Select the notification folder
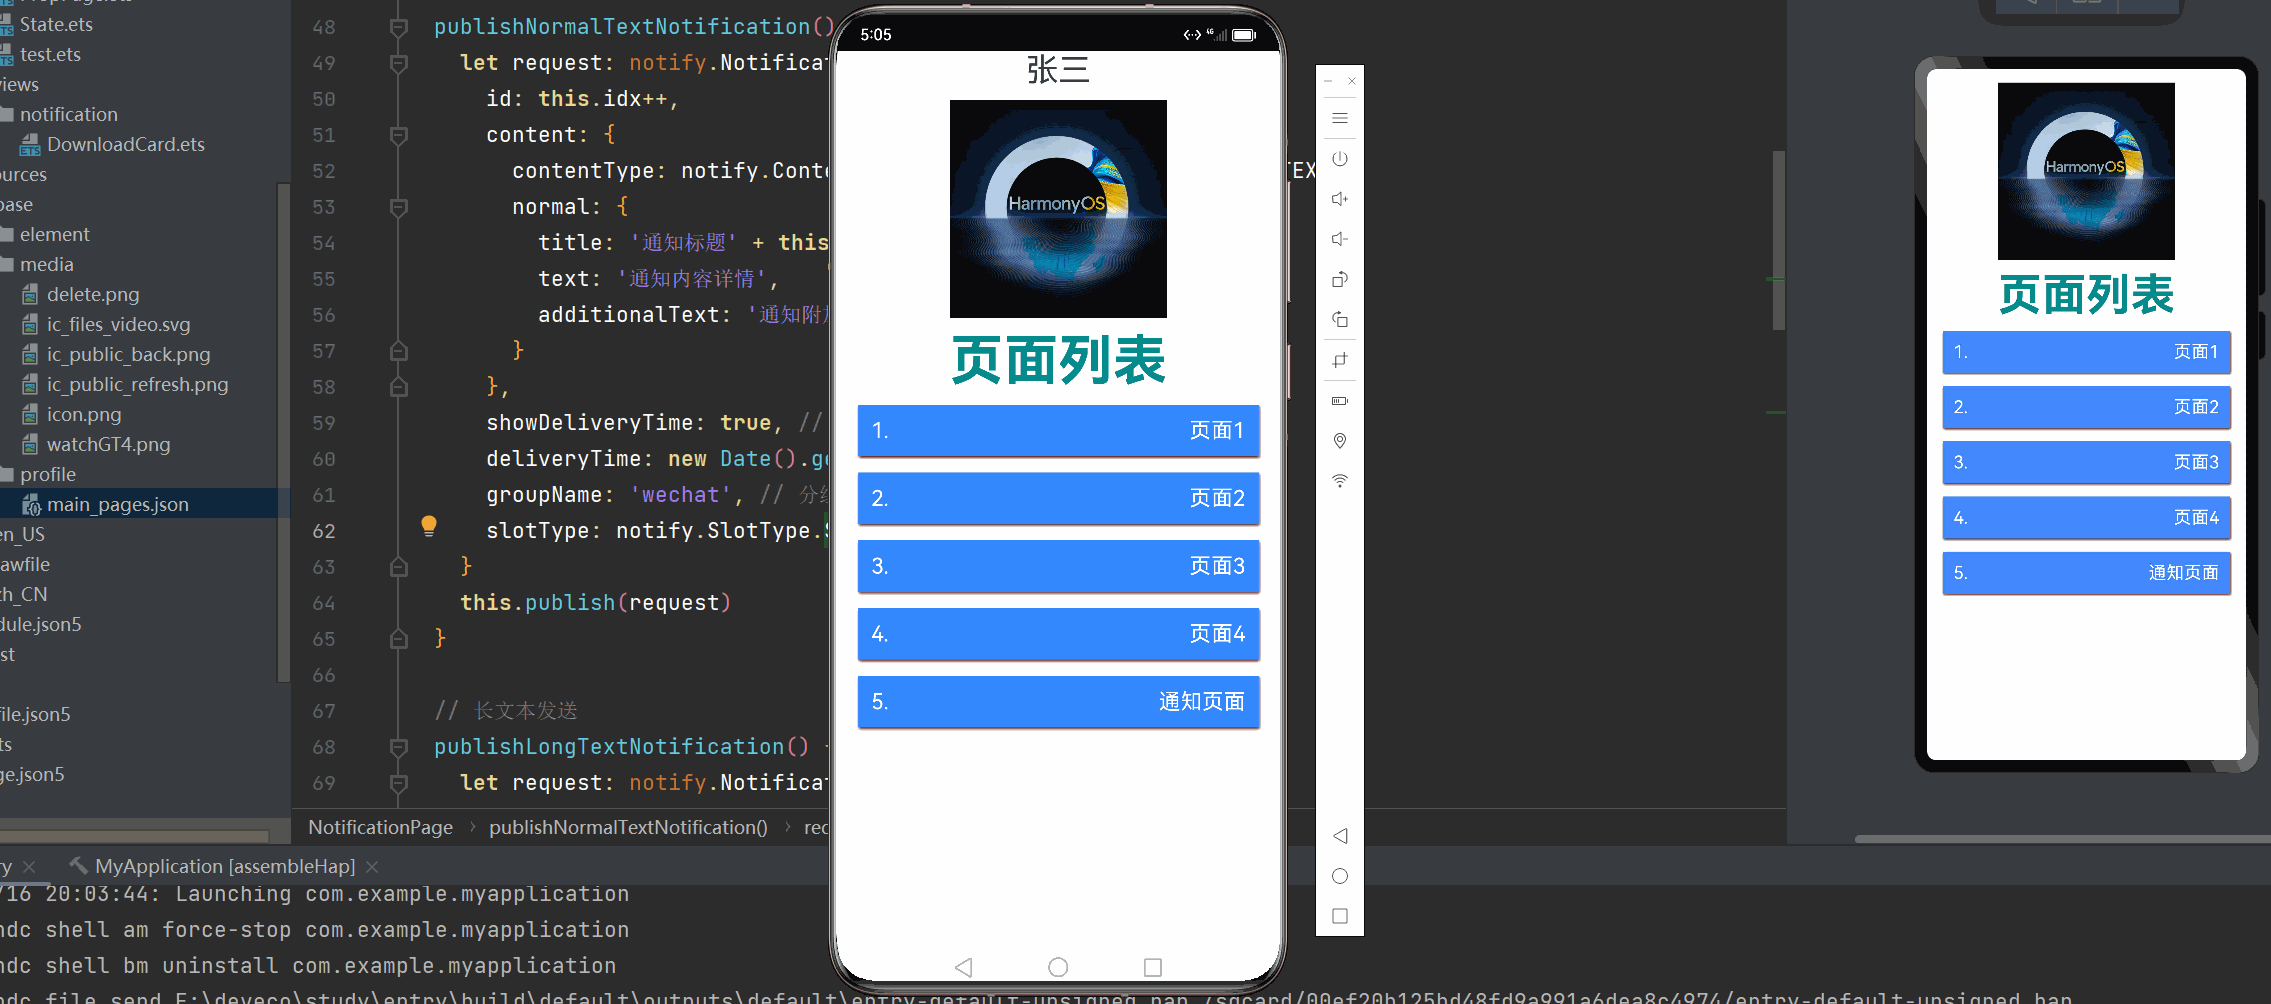 tap(68, 114)
